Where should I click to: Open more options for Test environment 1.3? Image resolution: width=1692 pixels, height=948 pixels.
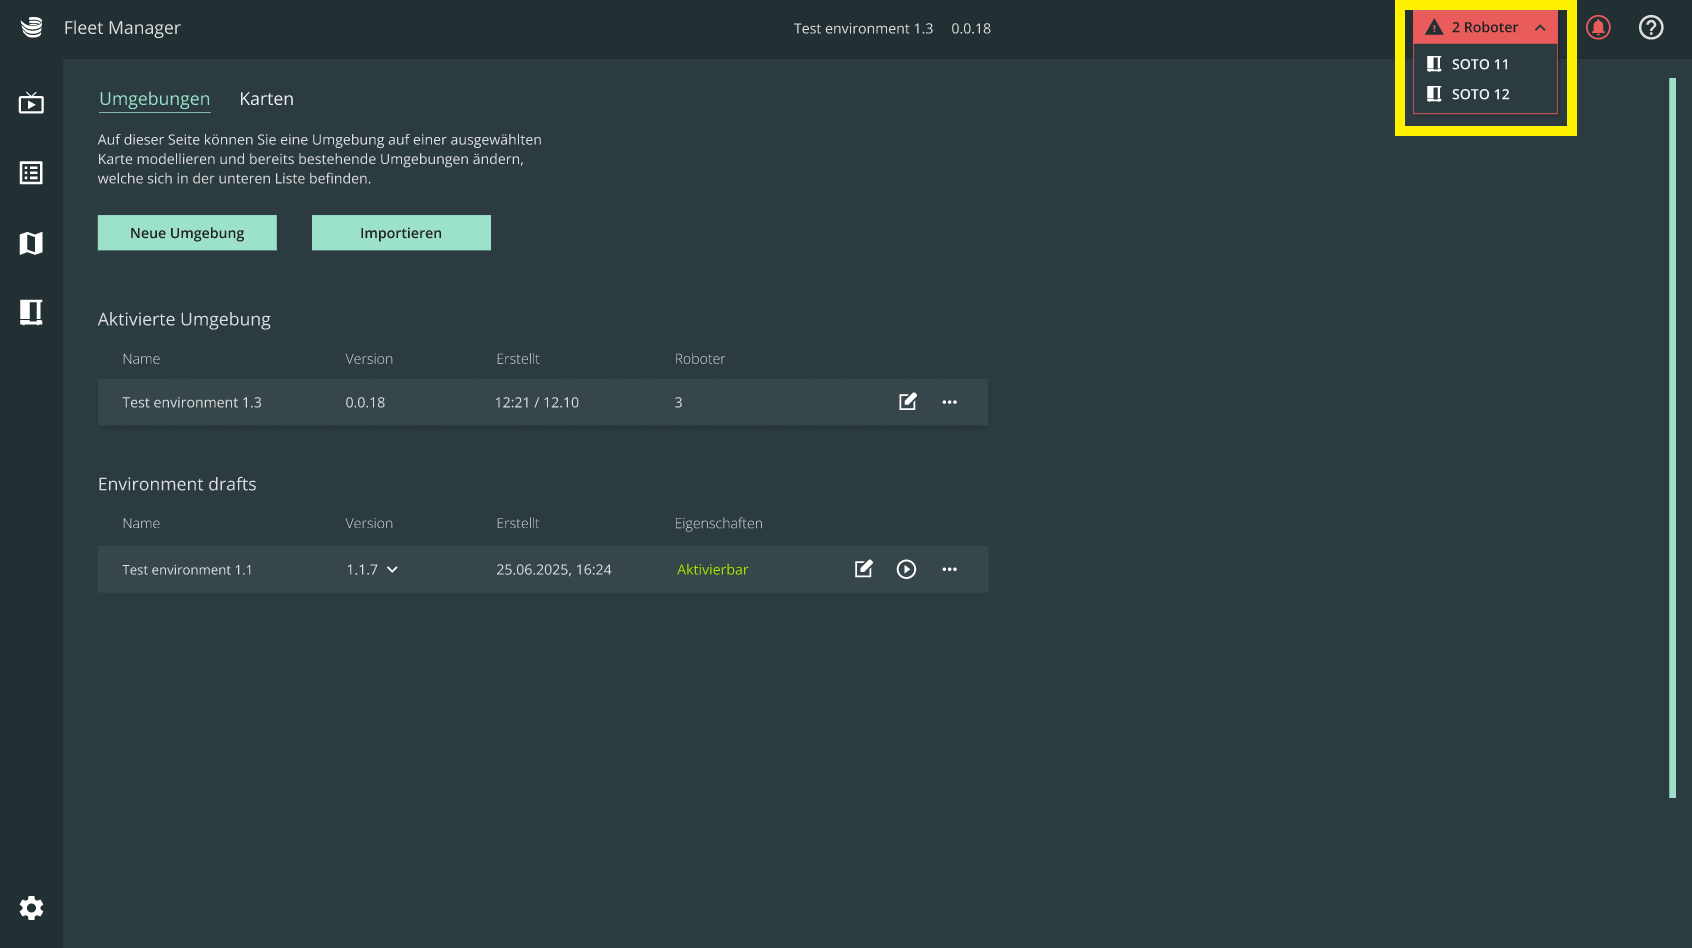(949, 402)
